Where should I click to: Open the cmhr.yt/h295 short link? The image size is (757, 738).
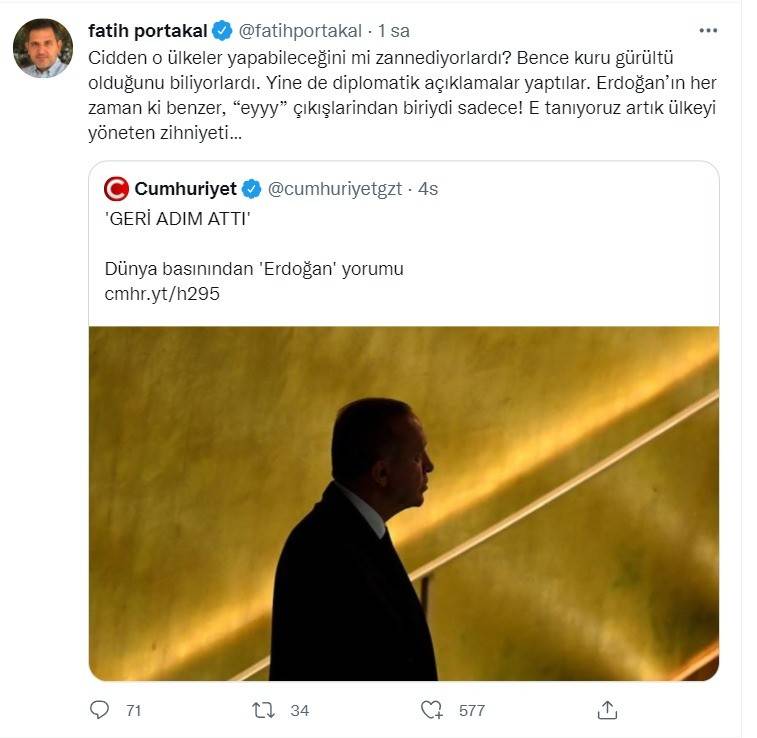pos(161,294)
